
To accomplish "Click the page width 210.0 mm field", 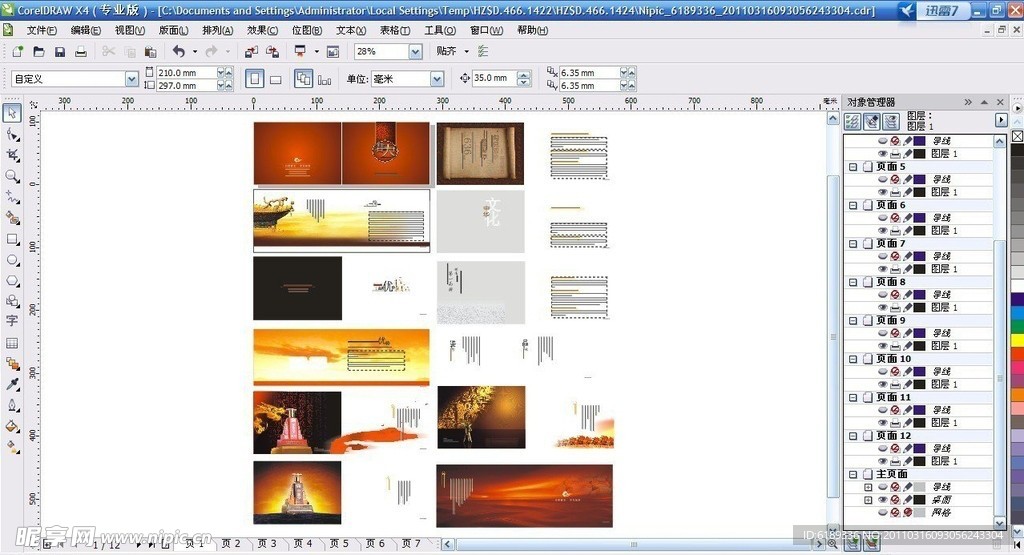I will [x=185, y=73].
